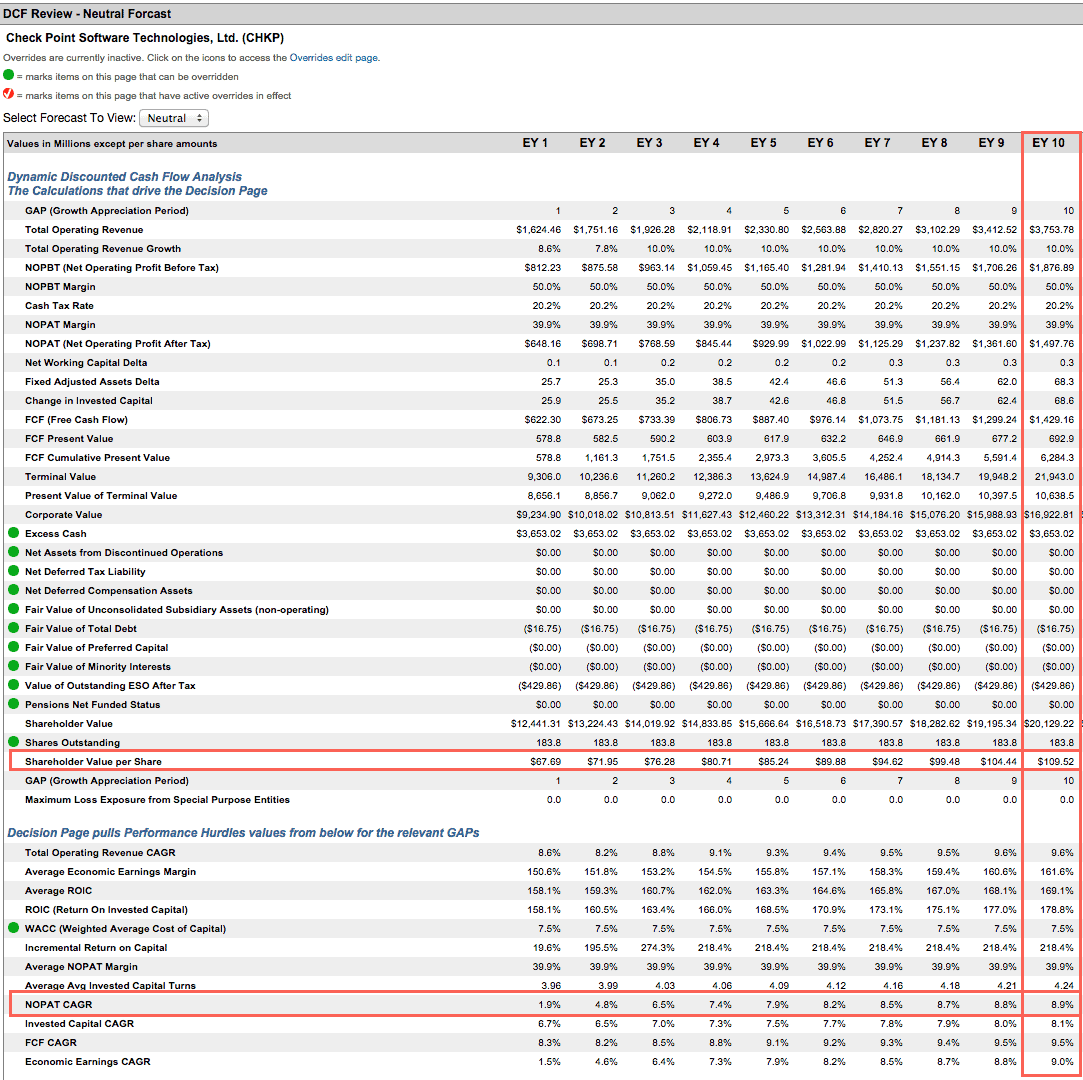This screenshot has height=1080, width=1083.
Task: Click the Incremental Return on Capital label
Action: pos(96,948)
